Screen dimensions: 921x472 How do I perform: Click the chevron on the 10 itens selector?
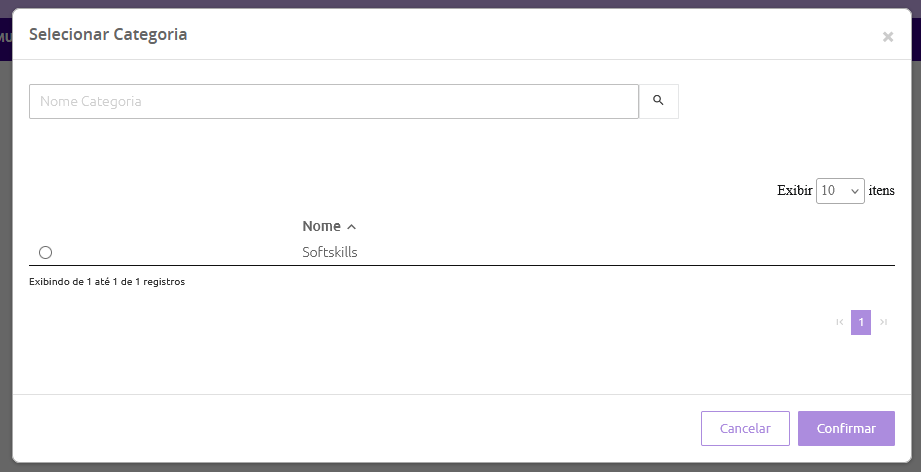click(854, 190)
